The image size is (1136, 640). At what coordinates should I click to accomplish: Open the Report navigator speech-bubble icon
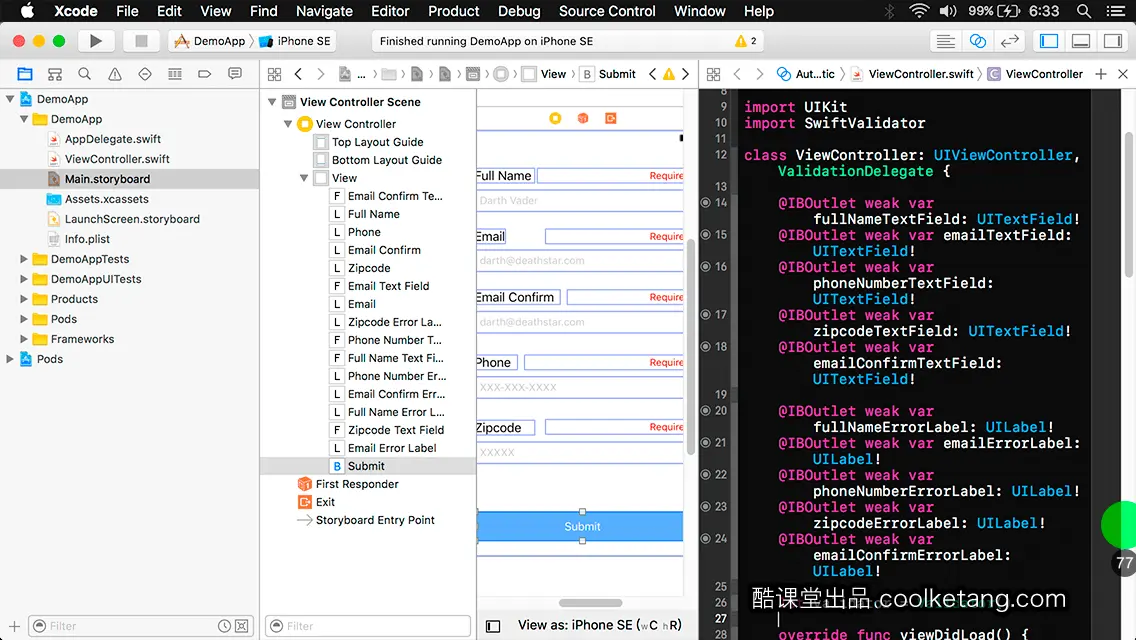click(x=235, y=74)
